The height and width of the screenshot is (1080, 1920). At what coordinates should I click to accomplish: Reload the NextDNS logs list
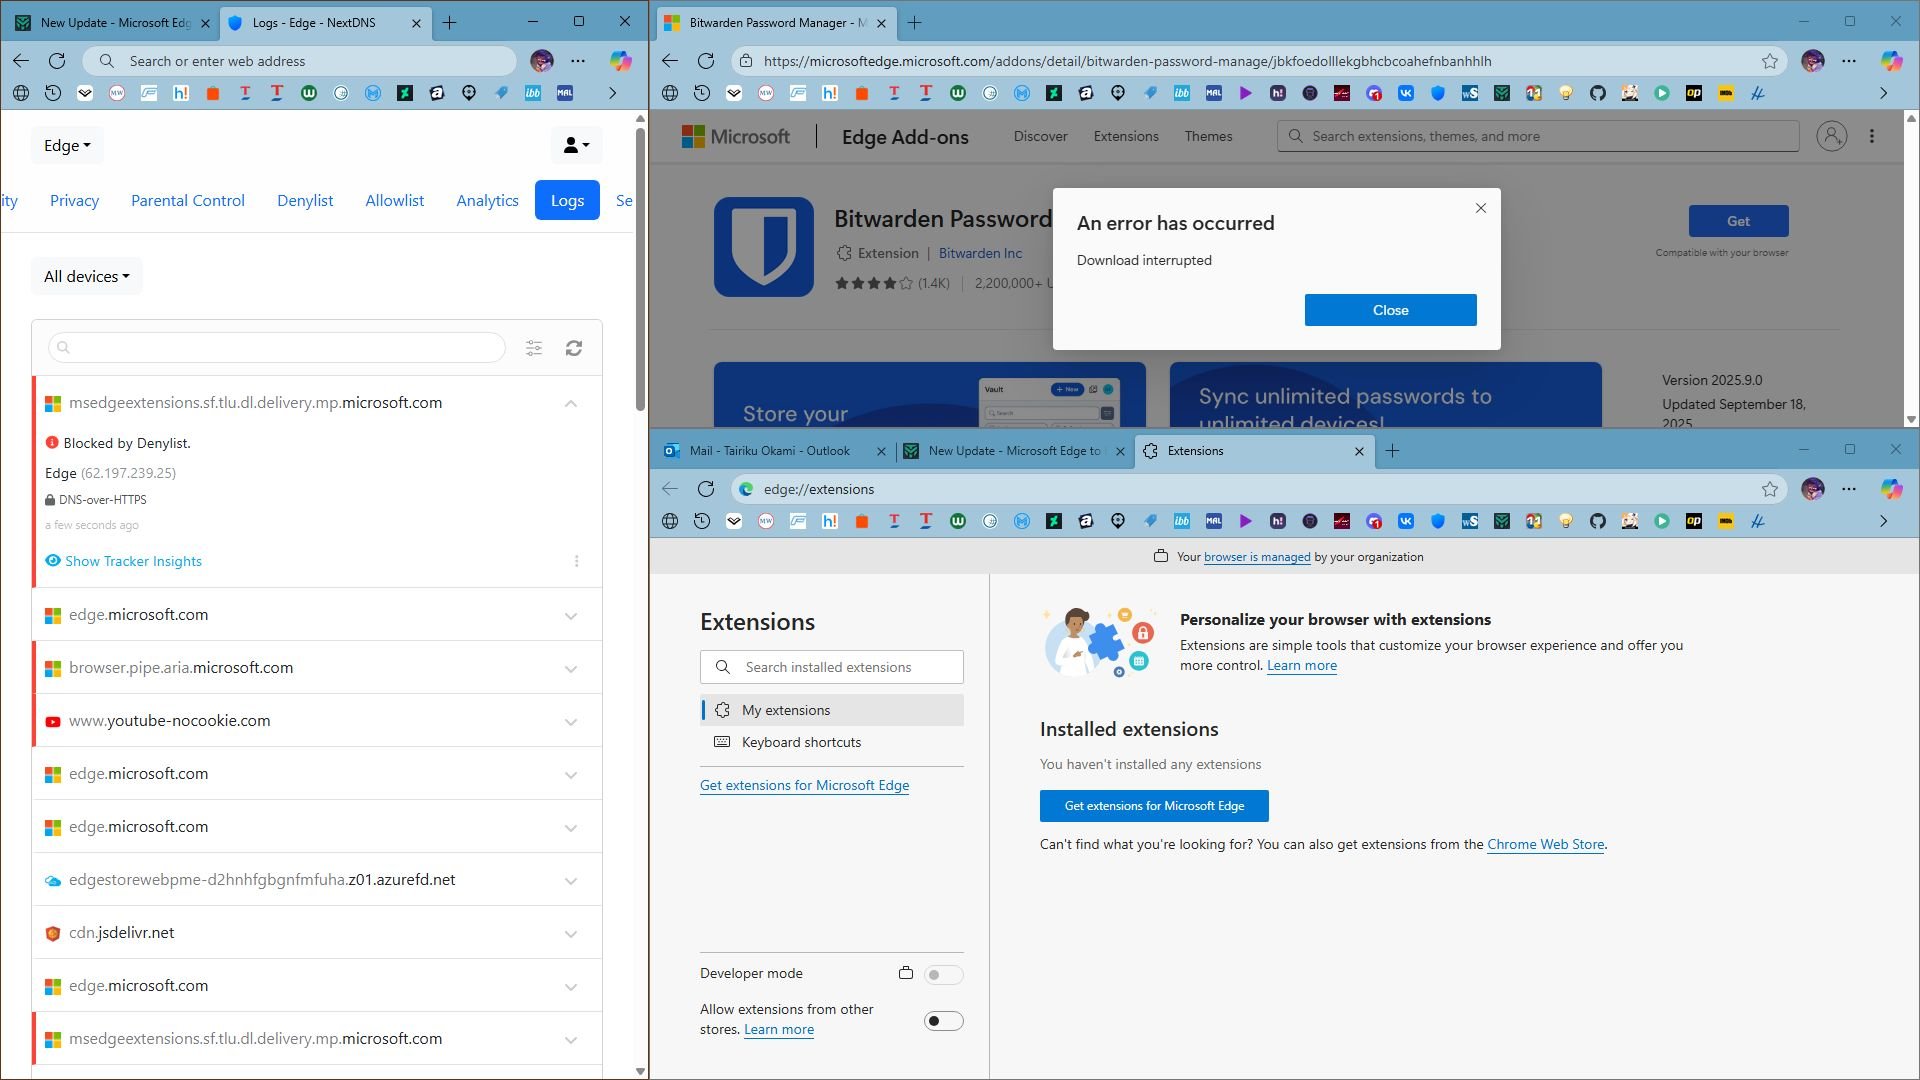click(x=574, y=348)
